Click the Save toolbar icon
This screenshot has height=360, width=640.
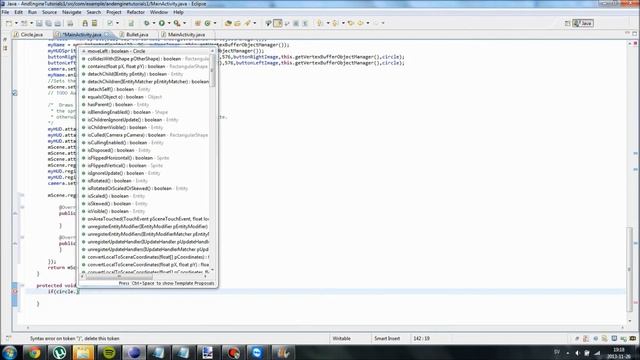pyautogui.click(x=39, y=23)
